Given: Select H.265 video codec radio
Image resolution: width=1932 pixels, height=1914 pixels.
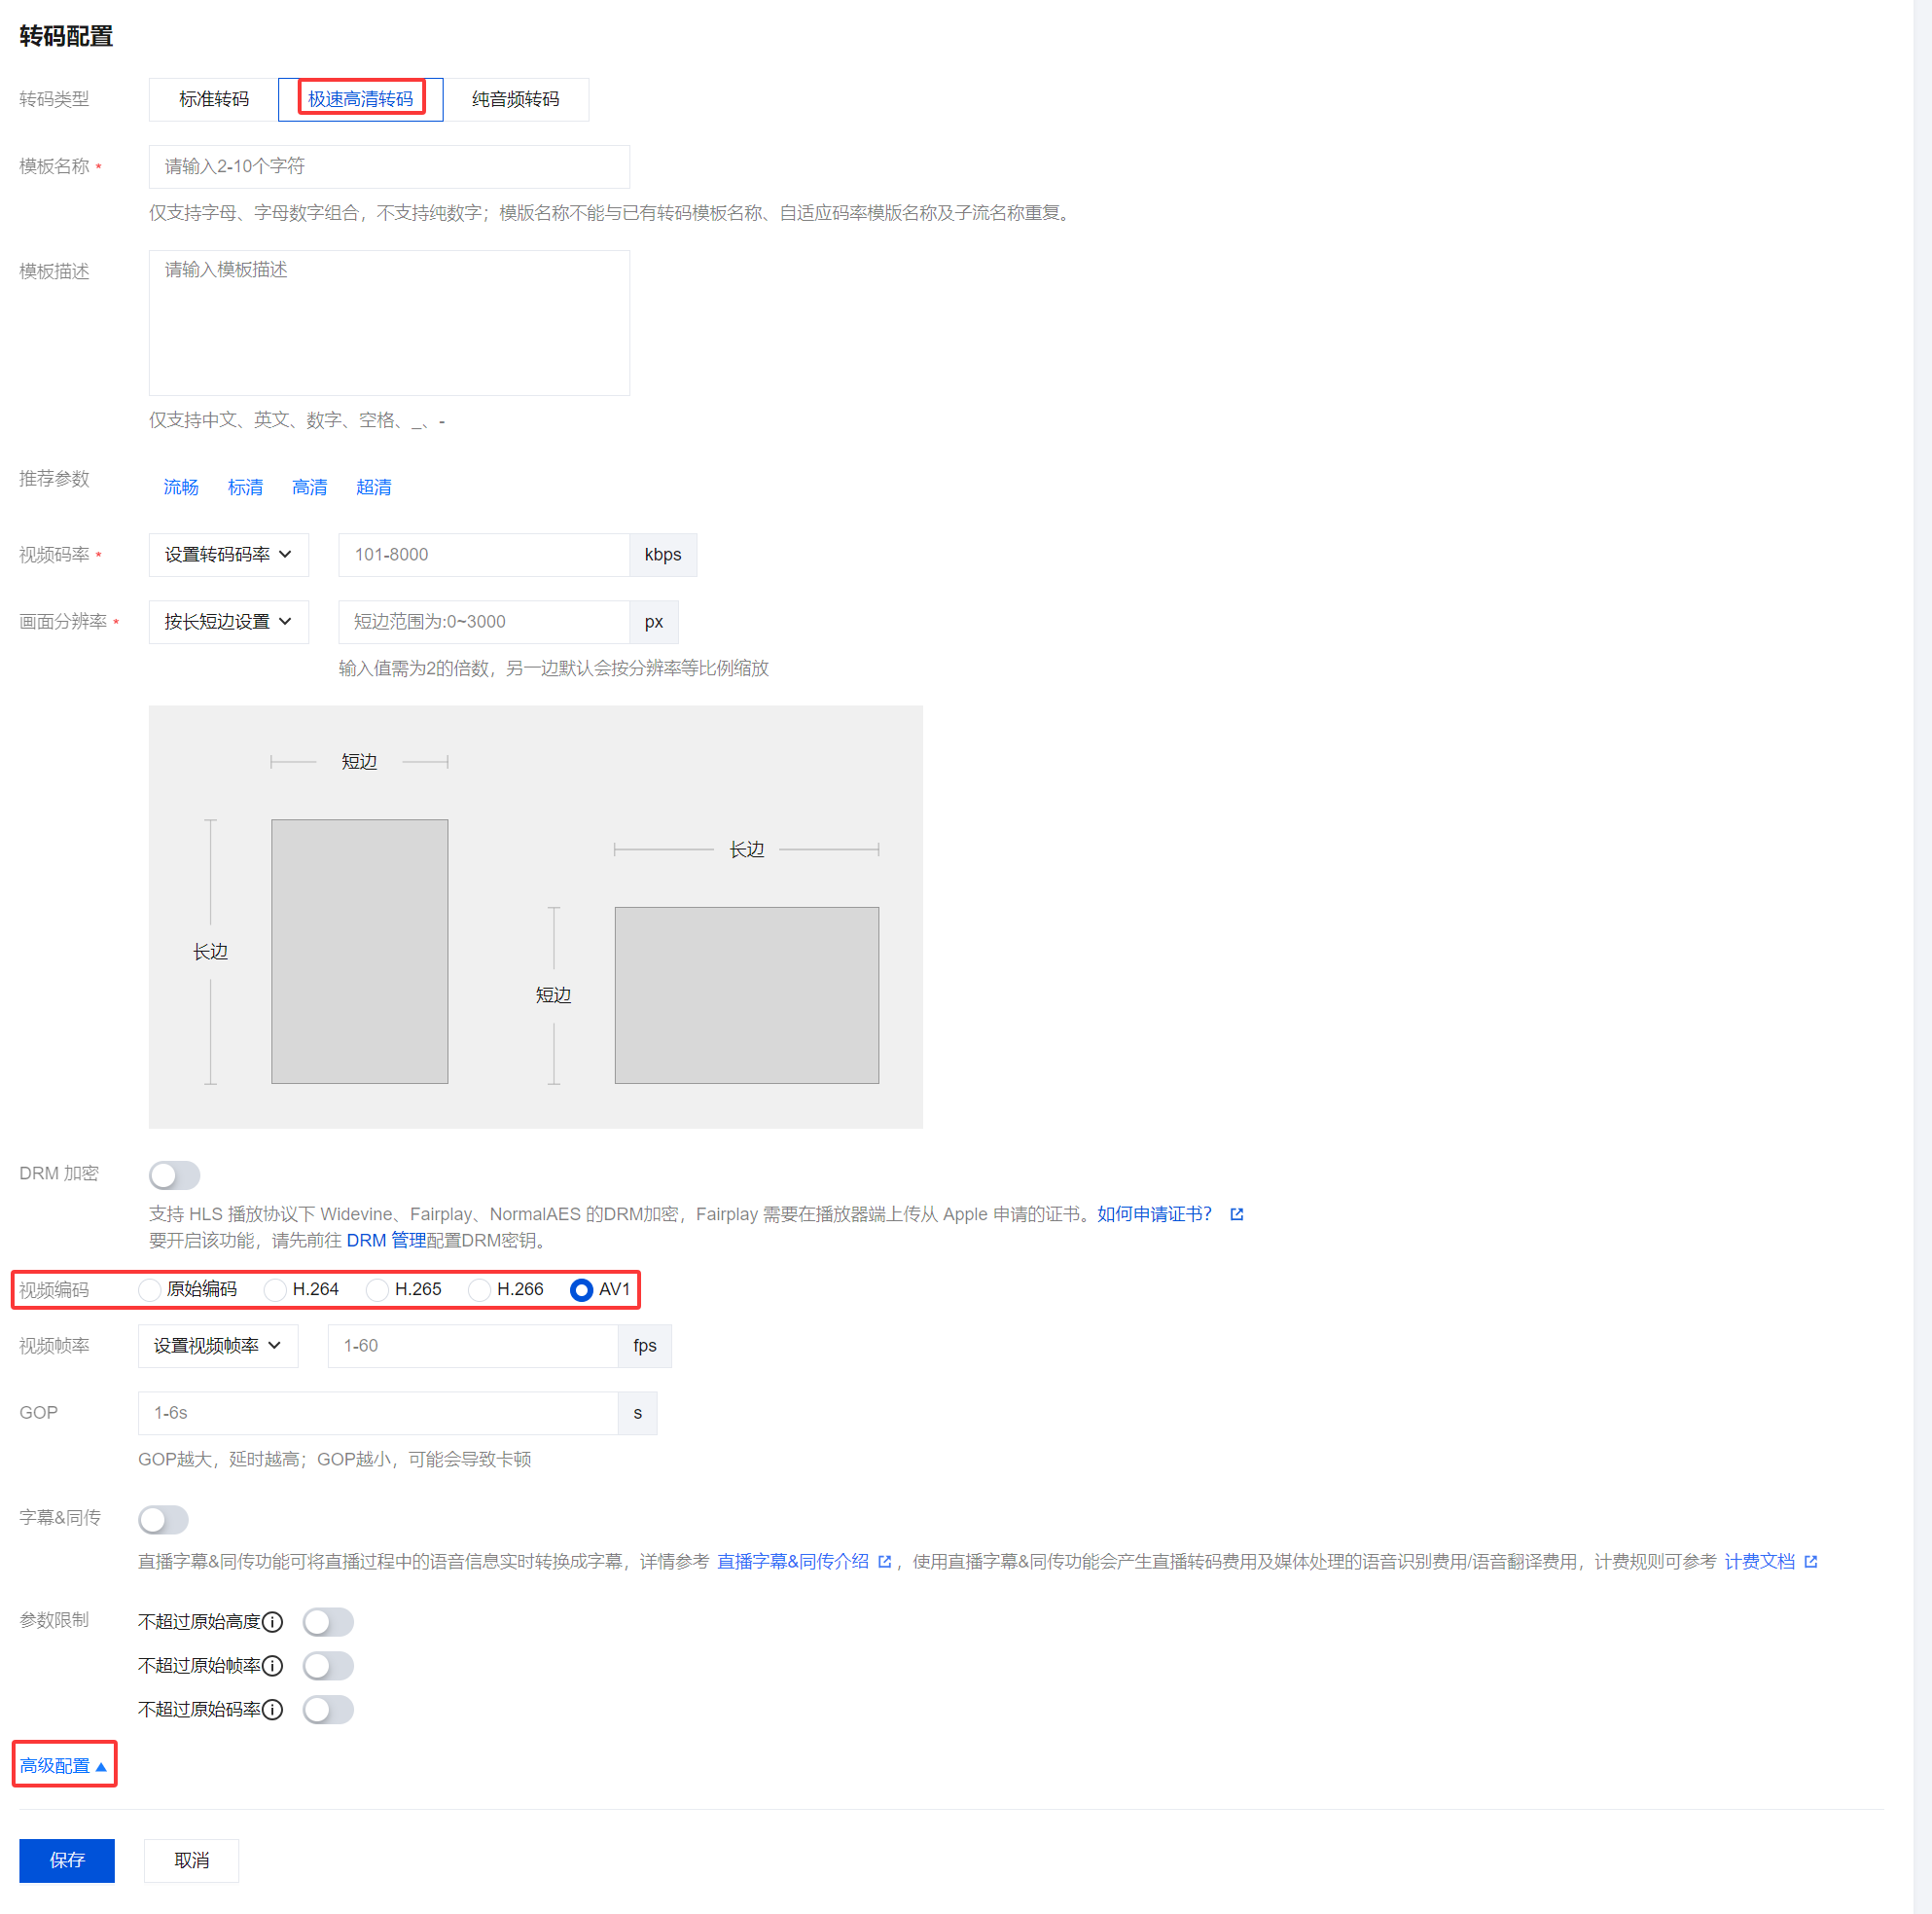Looking at the screenshot, I should (377, 1290).
